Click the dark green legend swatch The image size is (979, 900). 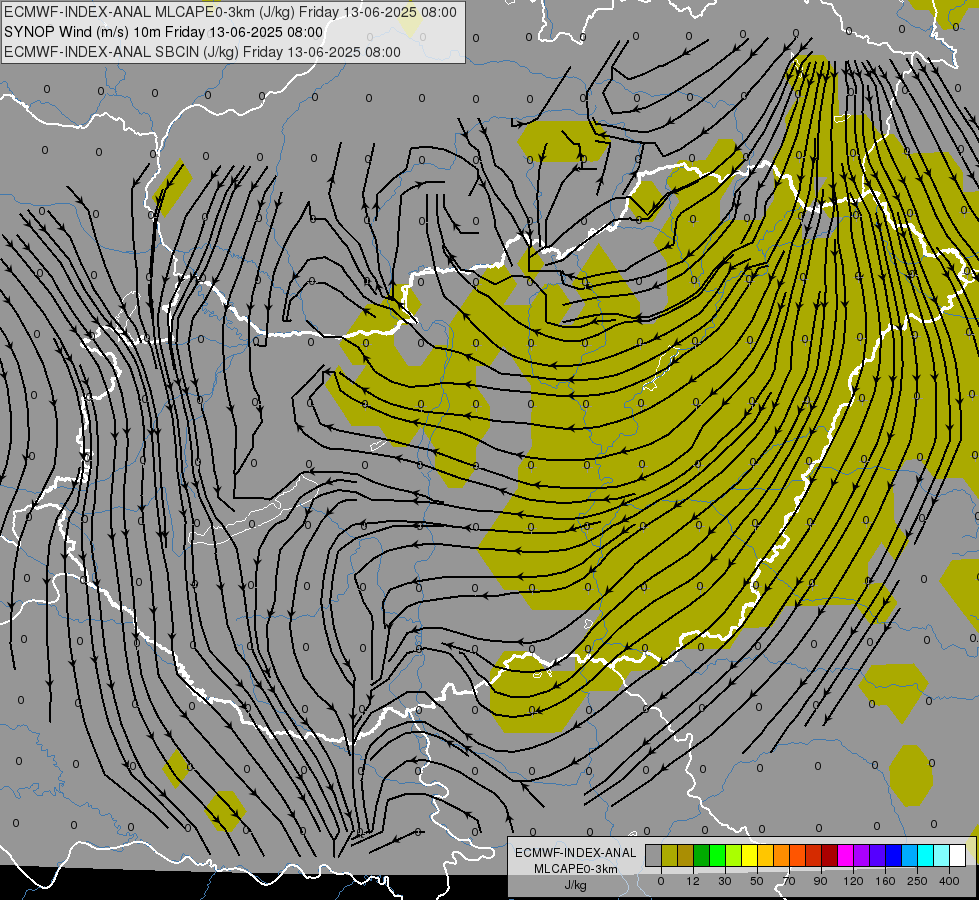(702, 855)
